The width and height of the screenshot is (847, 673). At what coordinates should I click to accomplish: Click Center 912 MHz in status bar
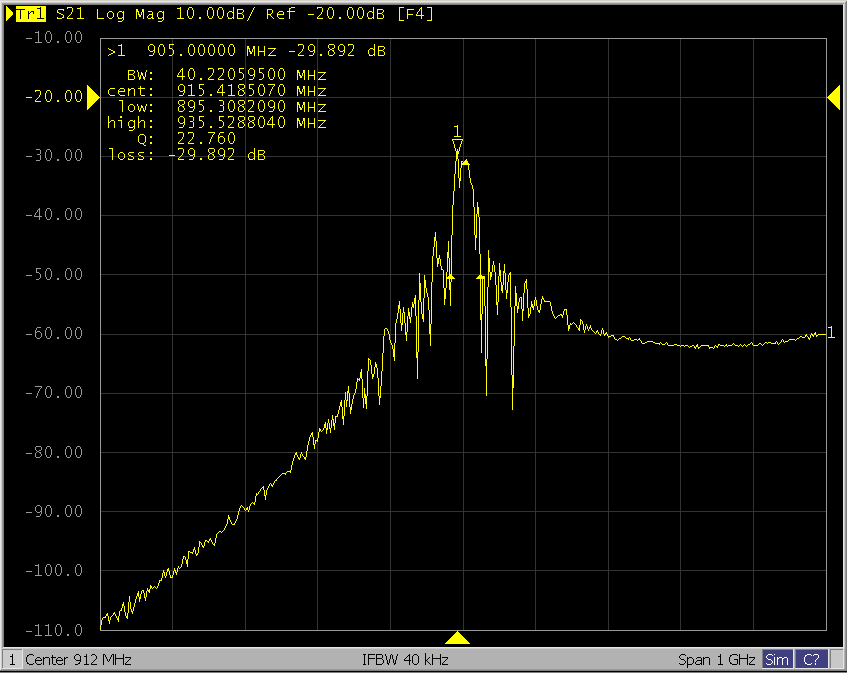pos(78,660)
